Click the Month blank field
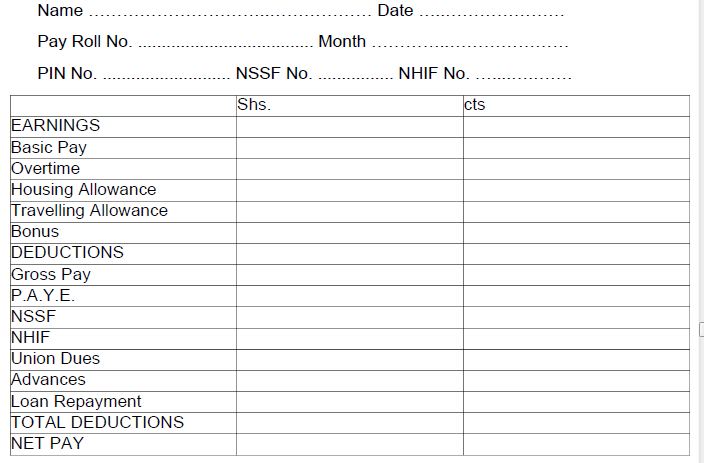Screen dimensions: 704x463 click(x=469, y=44)
